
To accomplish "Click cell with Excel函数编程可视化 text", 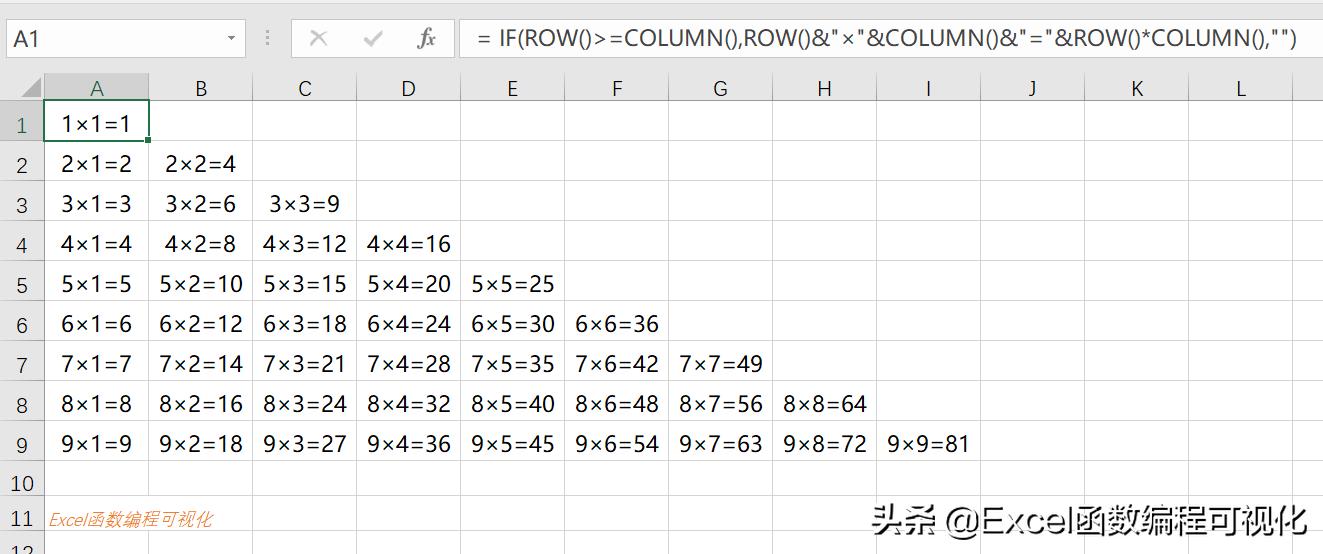I will (97, 518).
